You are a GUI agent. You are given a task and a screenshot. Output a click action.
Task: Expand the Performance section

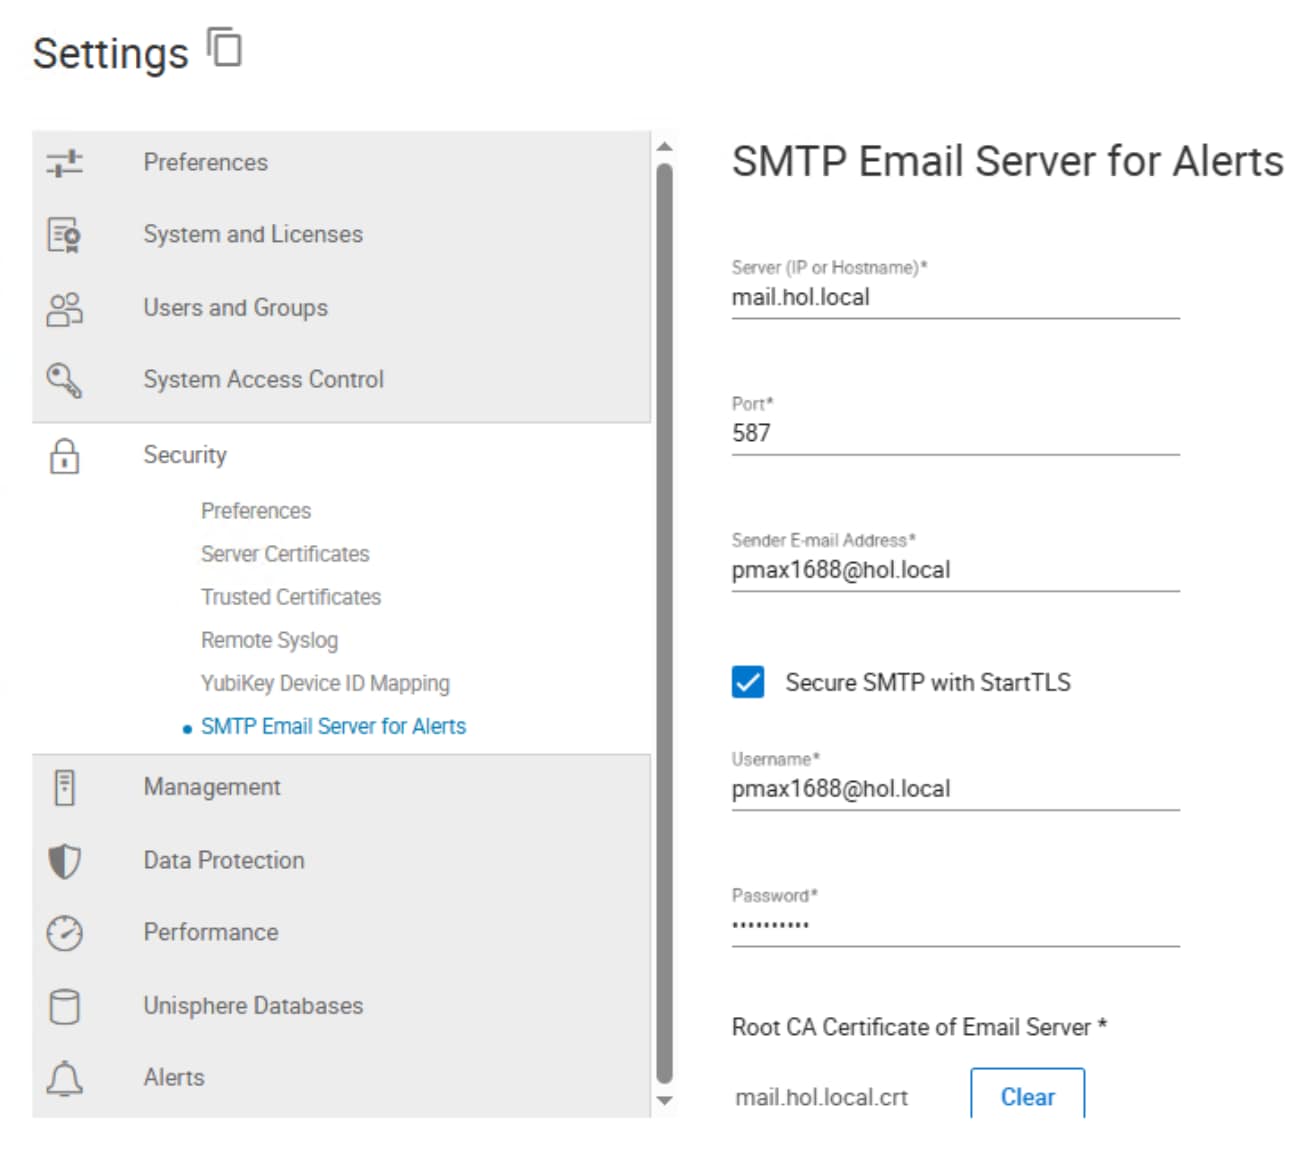click(x=342, y=933)
